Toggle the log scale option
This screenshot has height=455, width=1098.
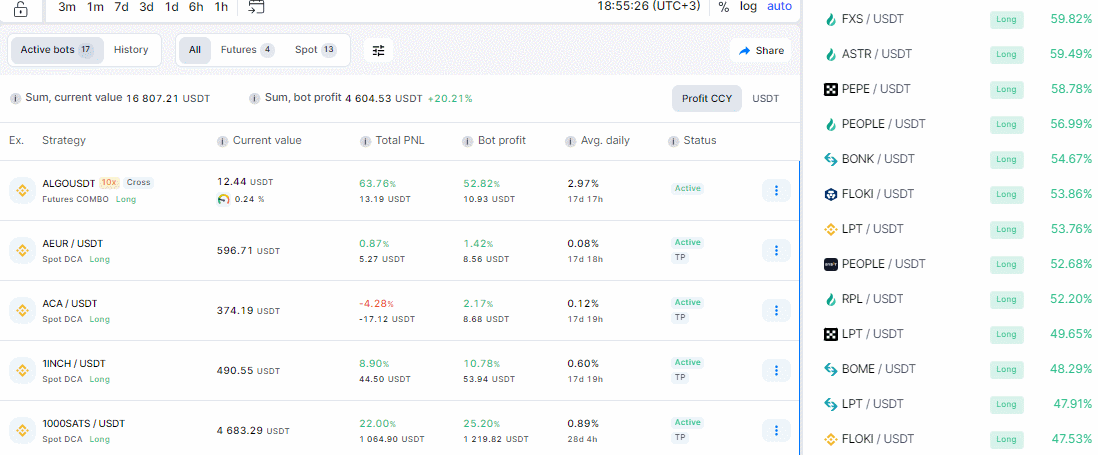click(x=748, y=7)
